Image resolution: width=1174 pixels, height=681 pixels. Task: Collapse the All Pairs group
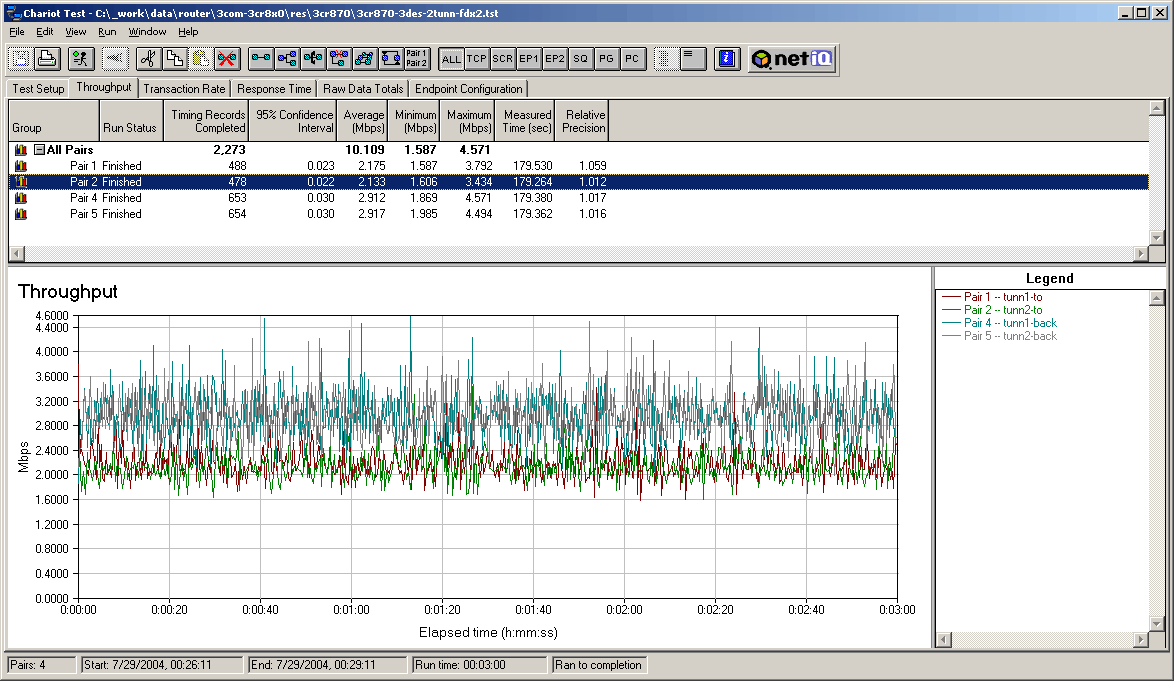pos(39,150)
